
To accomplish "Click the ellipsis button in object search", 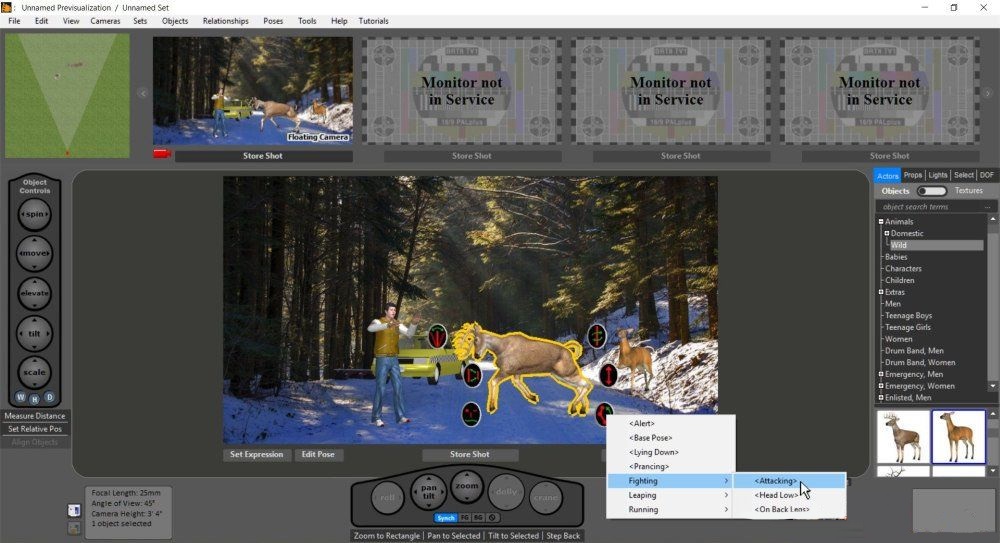I will pyautogui.click(x=988, y=207).
